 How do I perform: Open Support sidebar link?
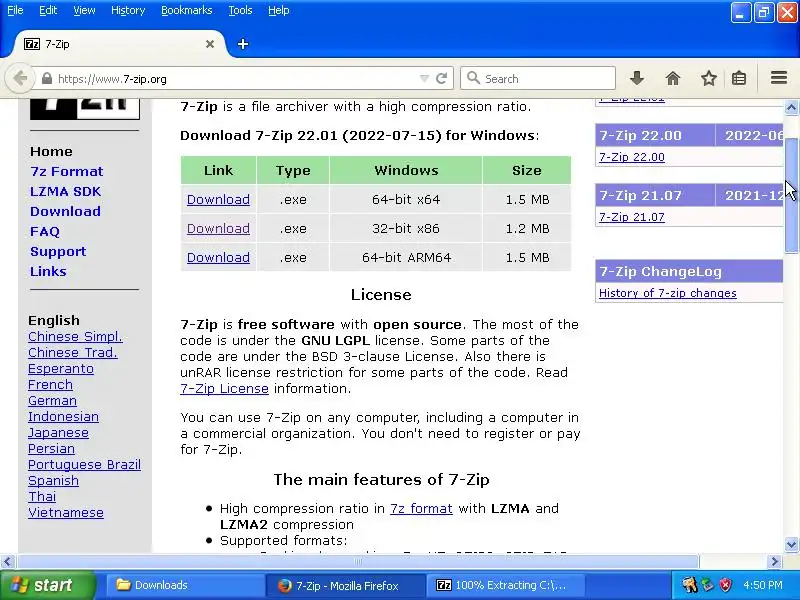coord(58,252)
